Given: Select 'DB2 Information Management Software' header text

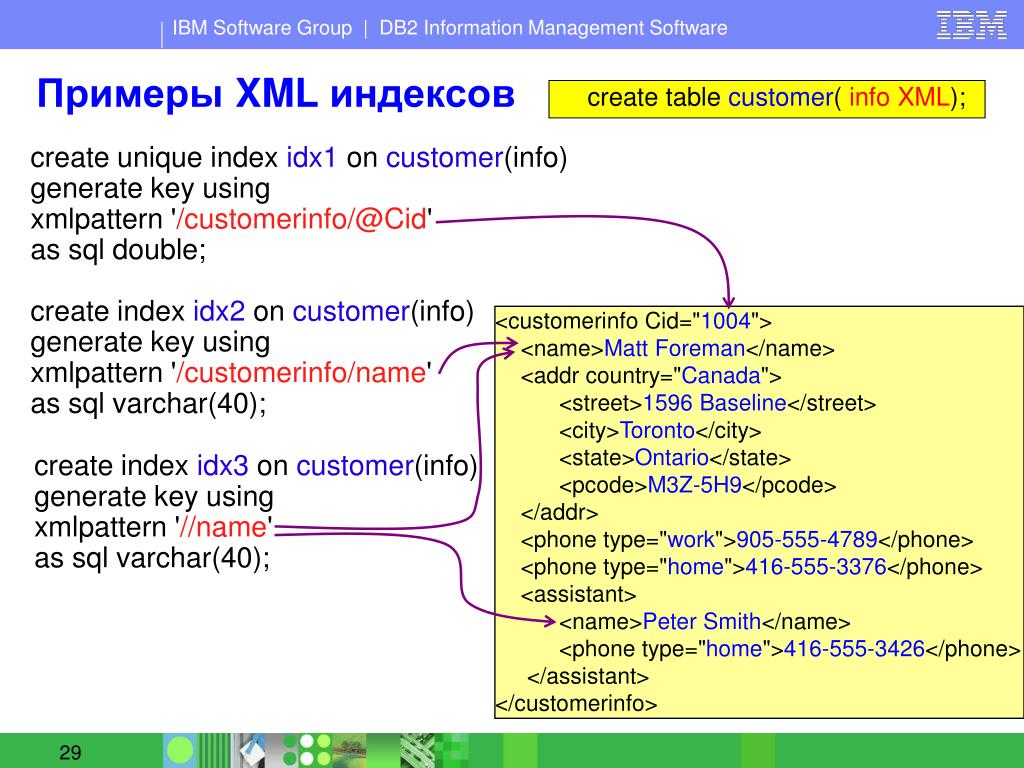Looking at the screenshot, I should tap(553, 28).
